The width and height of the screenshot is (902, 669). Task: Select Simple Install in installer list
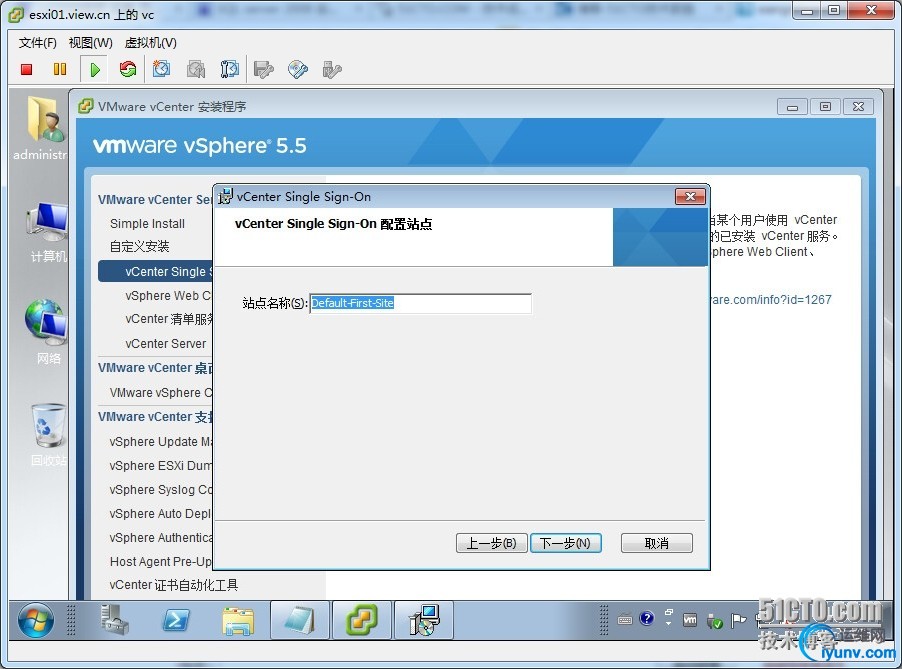tap(147, 224)
